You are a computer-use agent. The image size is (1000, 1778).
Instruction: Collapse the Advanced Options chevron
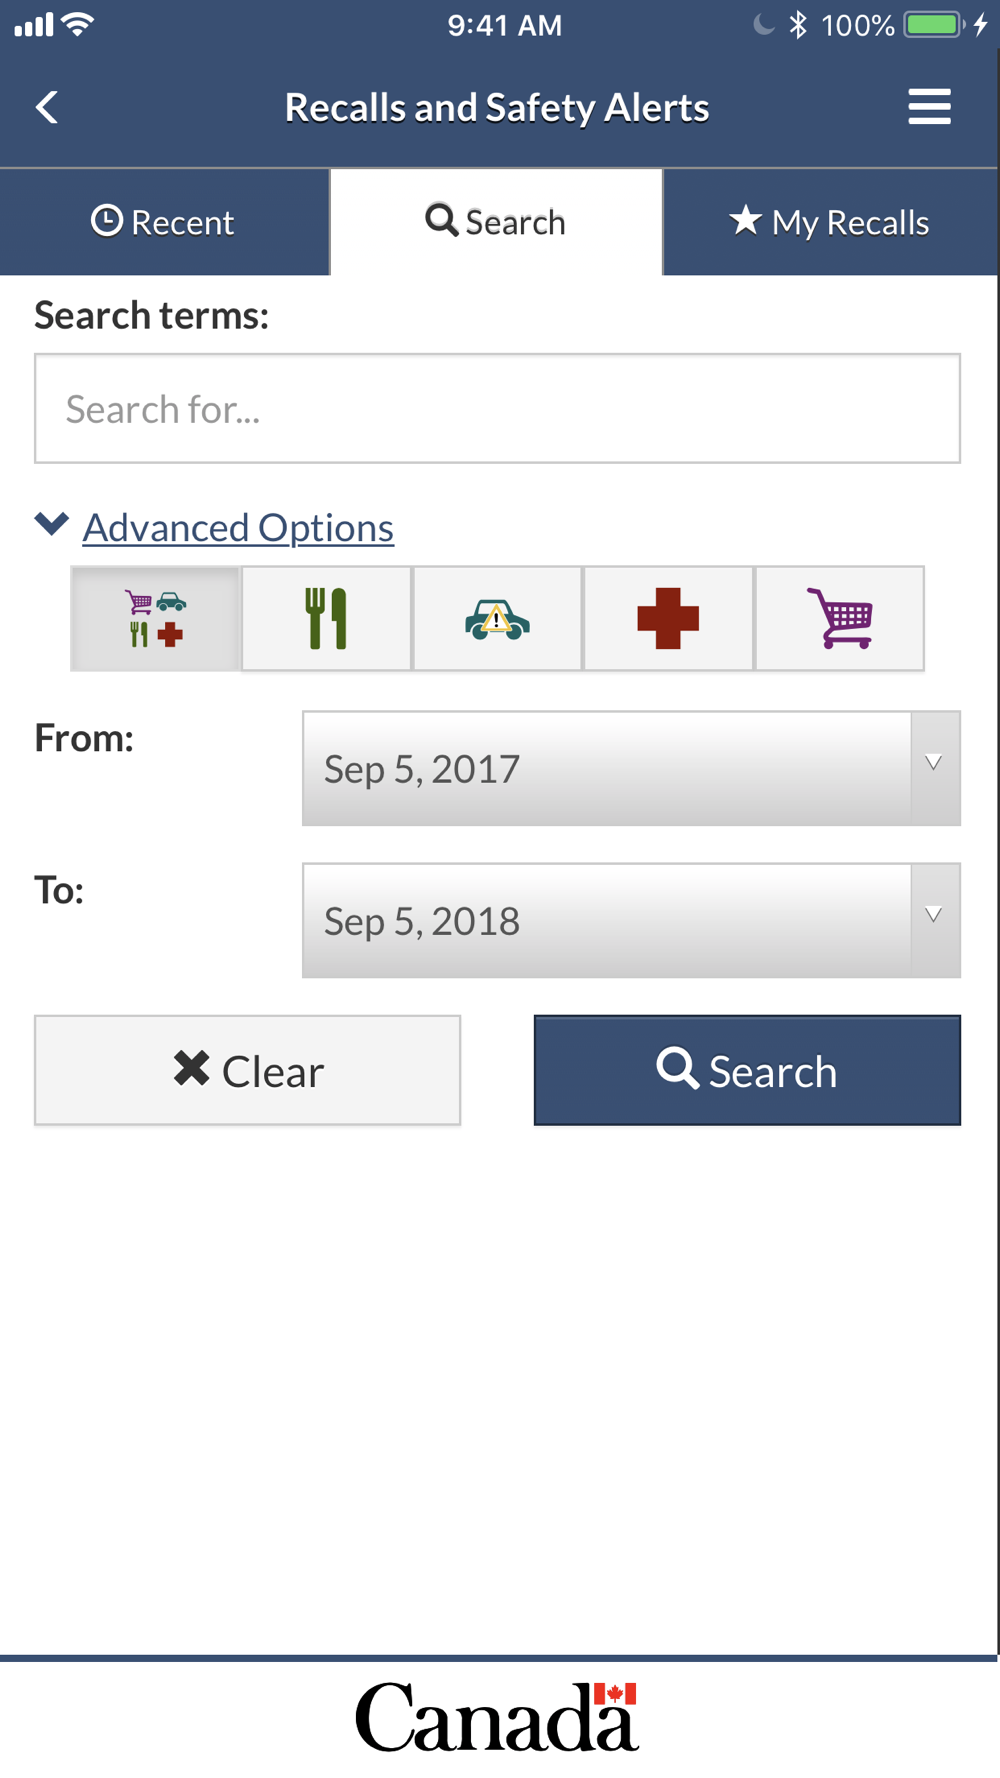click(x=52, y=524)
